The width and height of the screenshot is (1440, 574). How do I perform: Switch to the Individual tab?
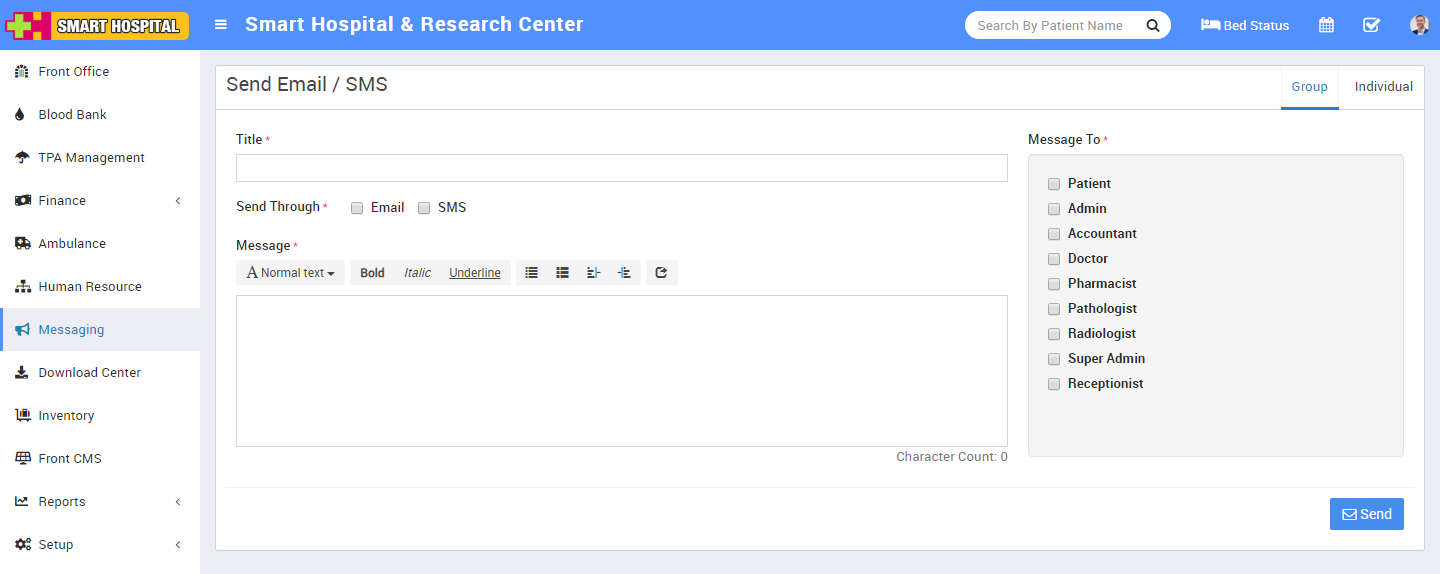tap(1383, 87)
